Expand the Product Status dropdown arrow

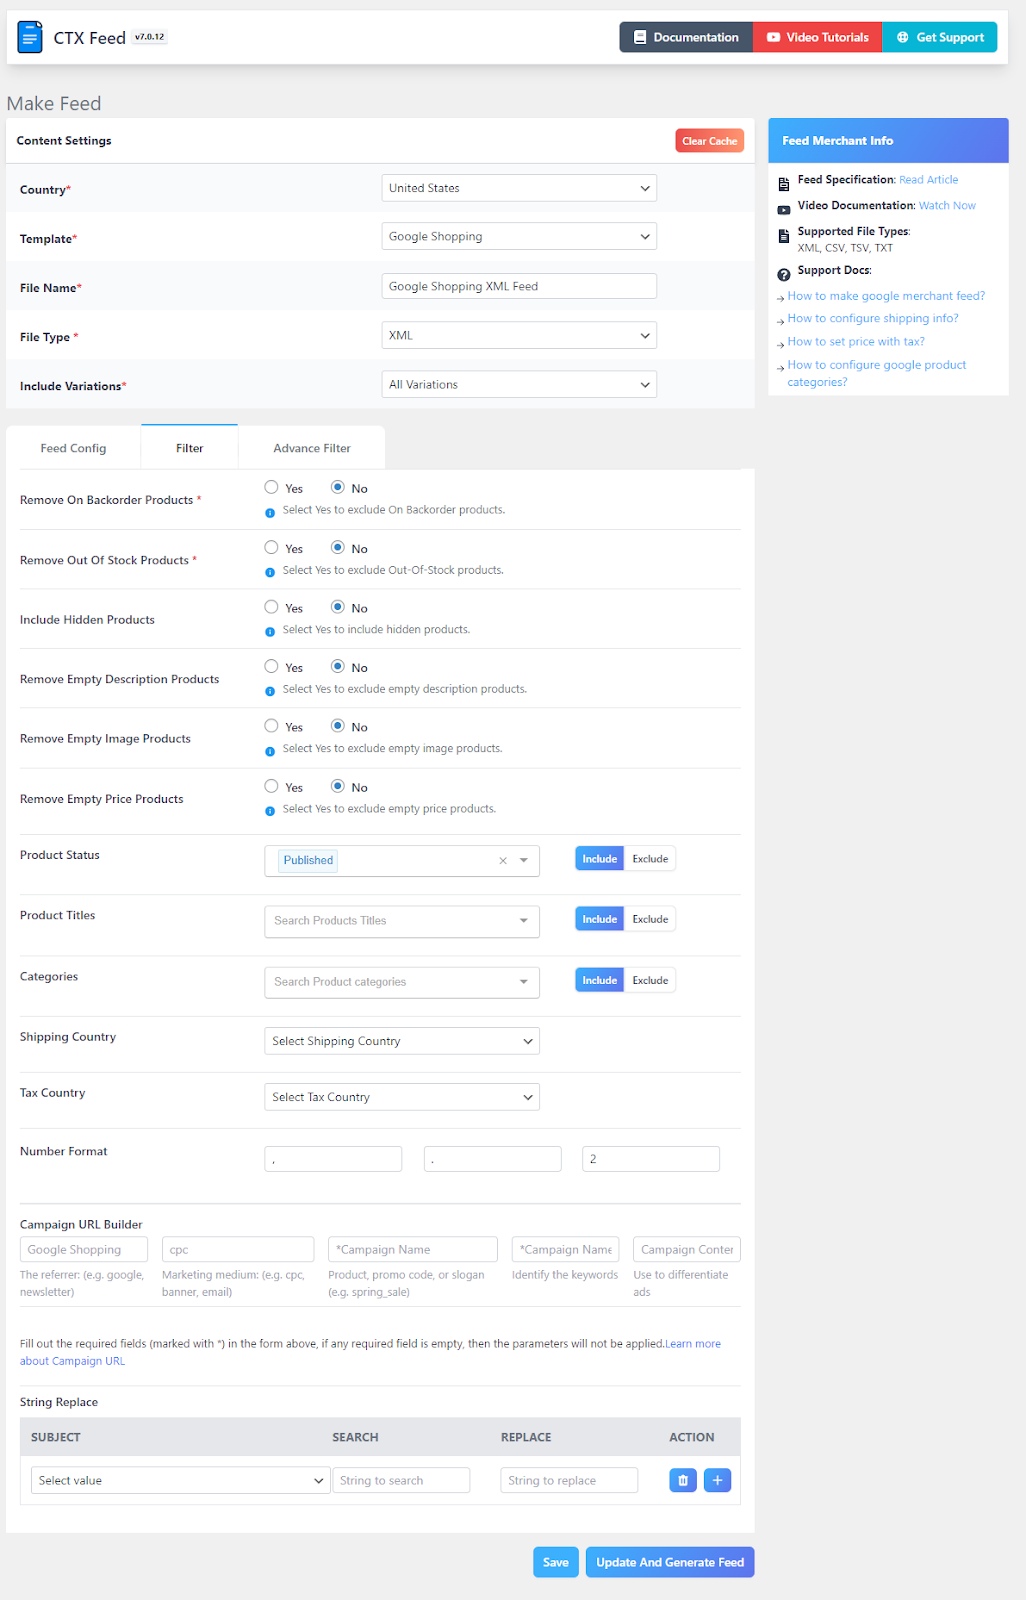[x=524, y=860]
